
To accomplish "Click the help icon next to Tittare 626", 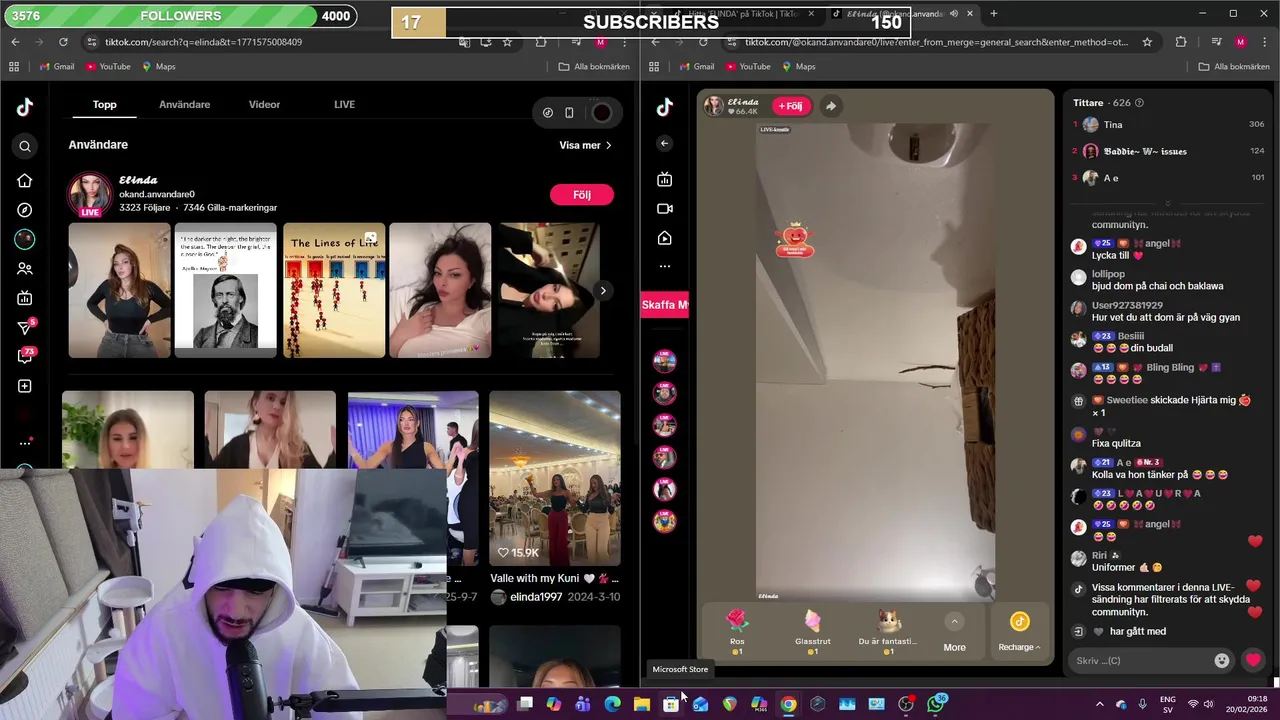I will tap(1139, 103).
